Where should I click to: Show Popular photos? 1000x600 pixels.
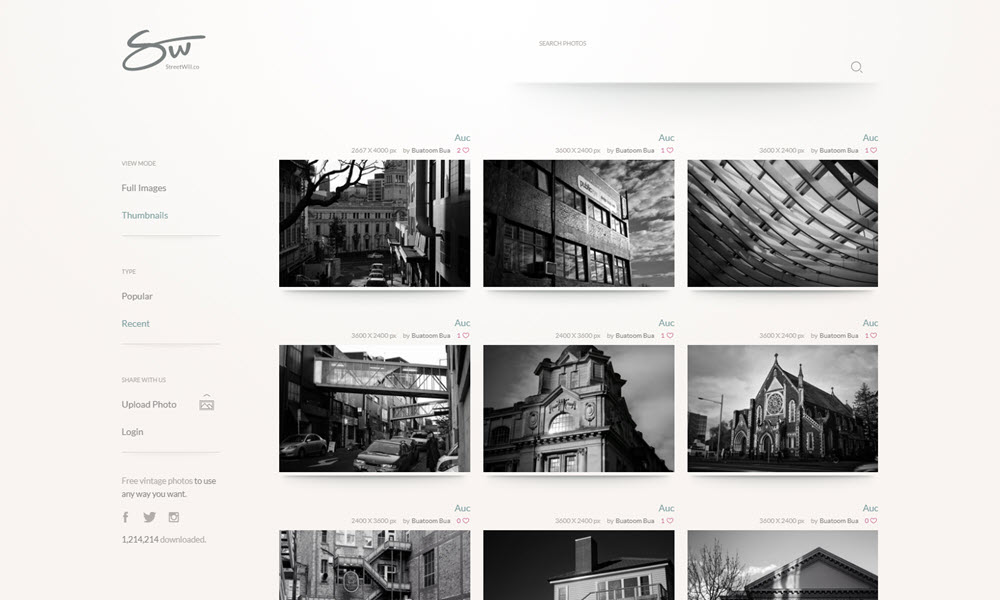click(x=137, y=296)
